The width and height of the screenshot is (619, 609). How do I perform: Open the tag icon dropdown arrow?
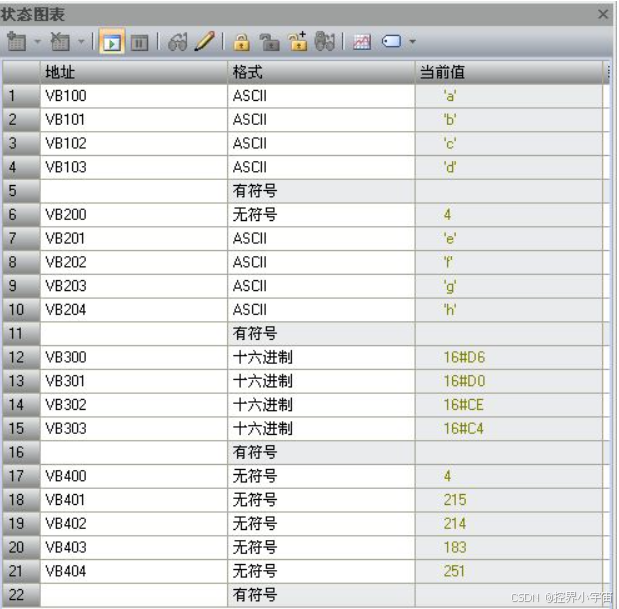click(x=412, y=41)
